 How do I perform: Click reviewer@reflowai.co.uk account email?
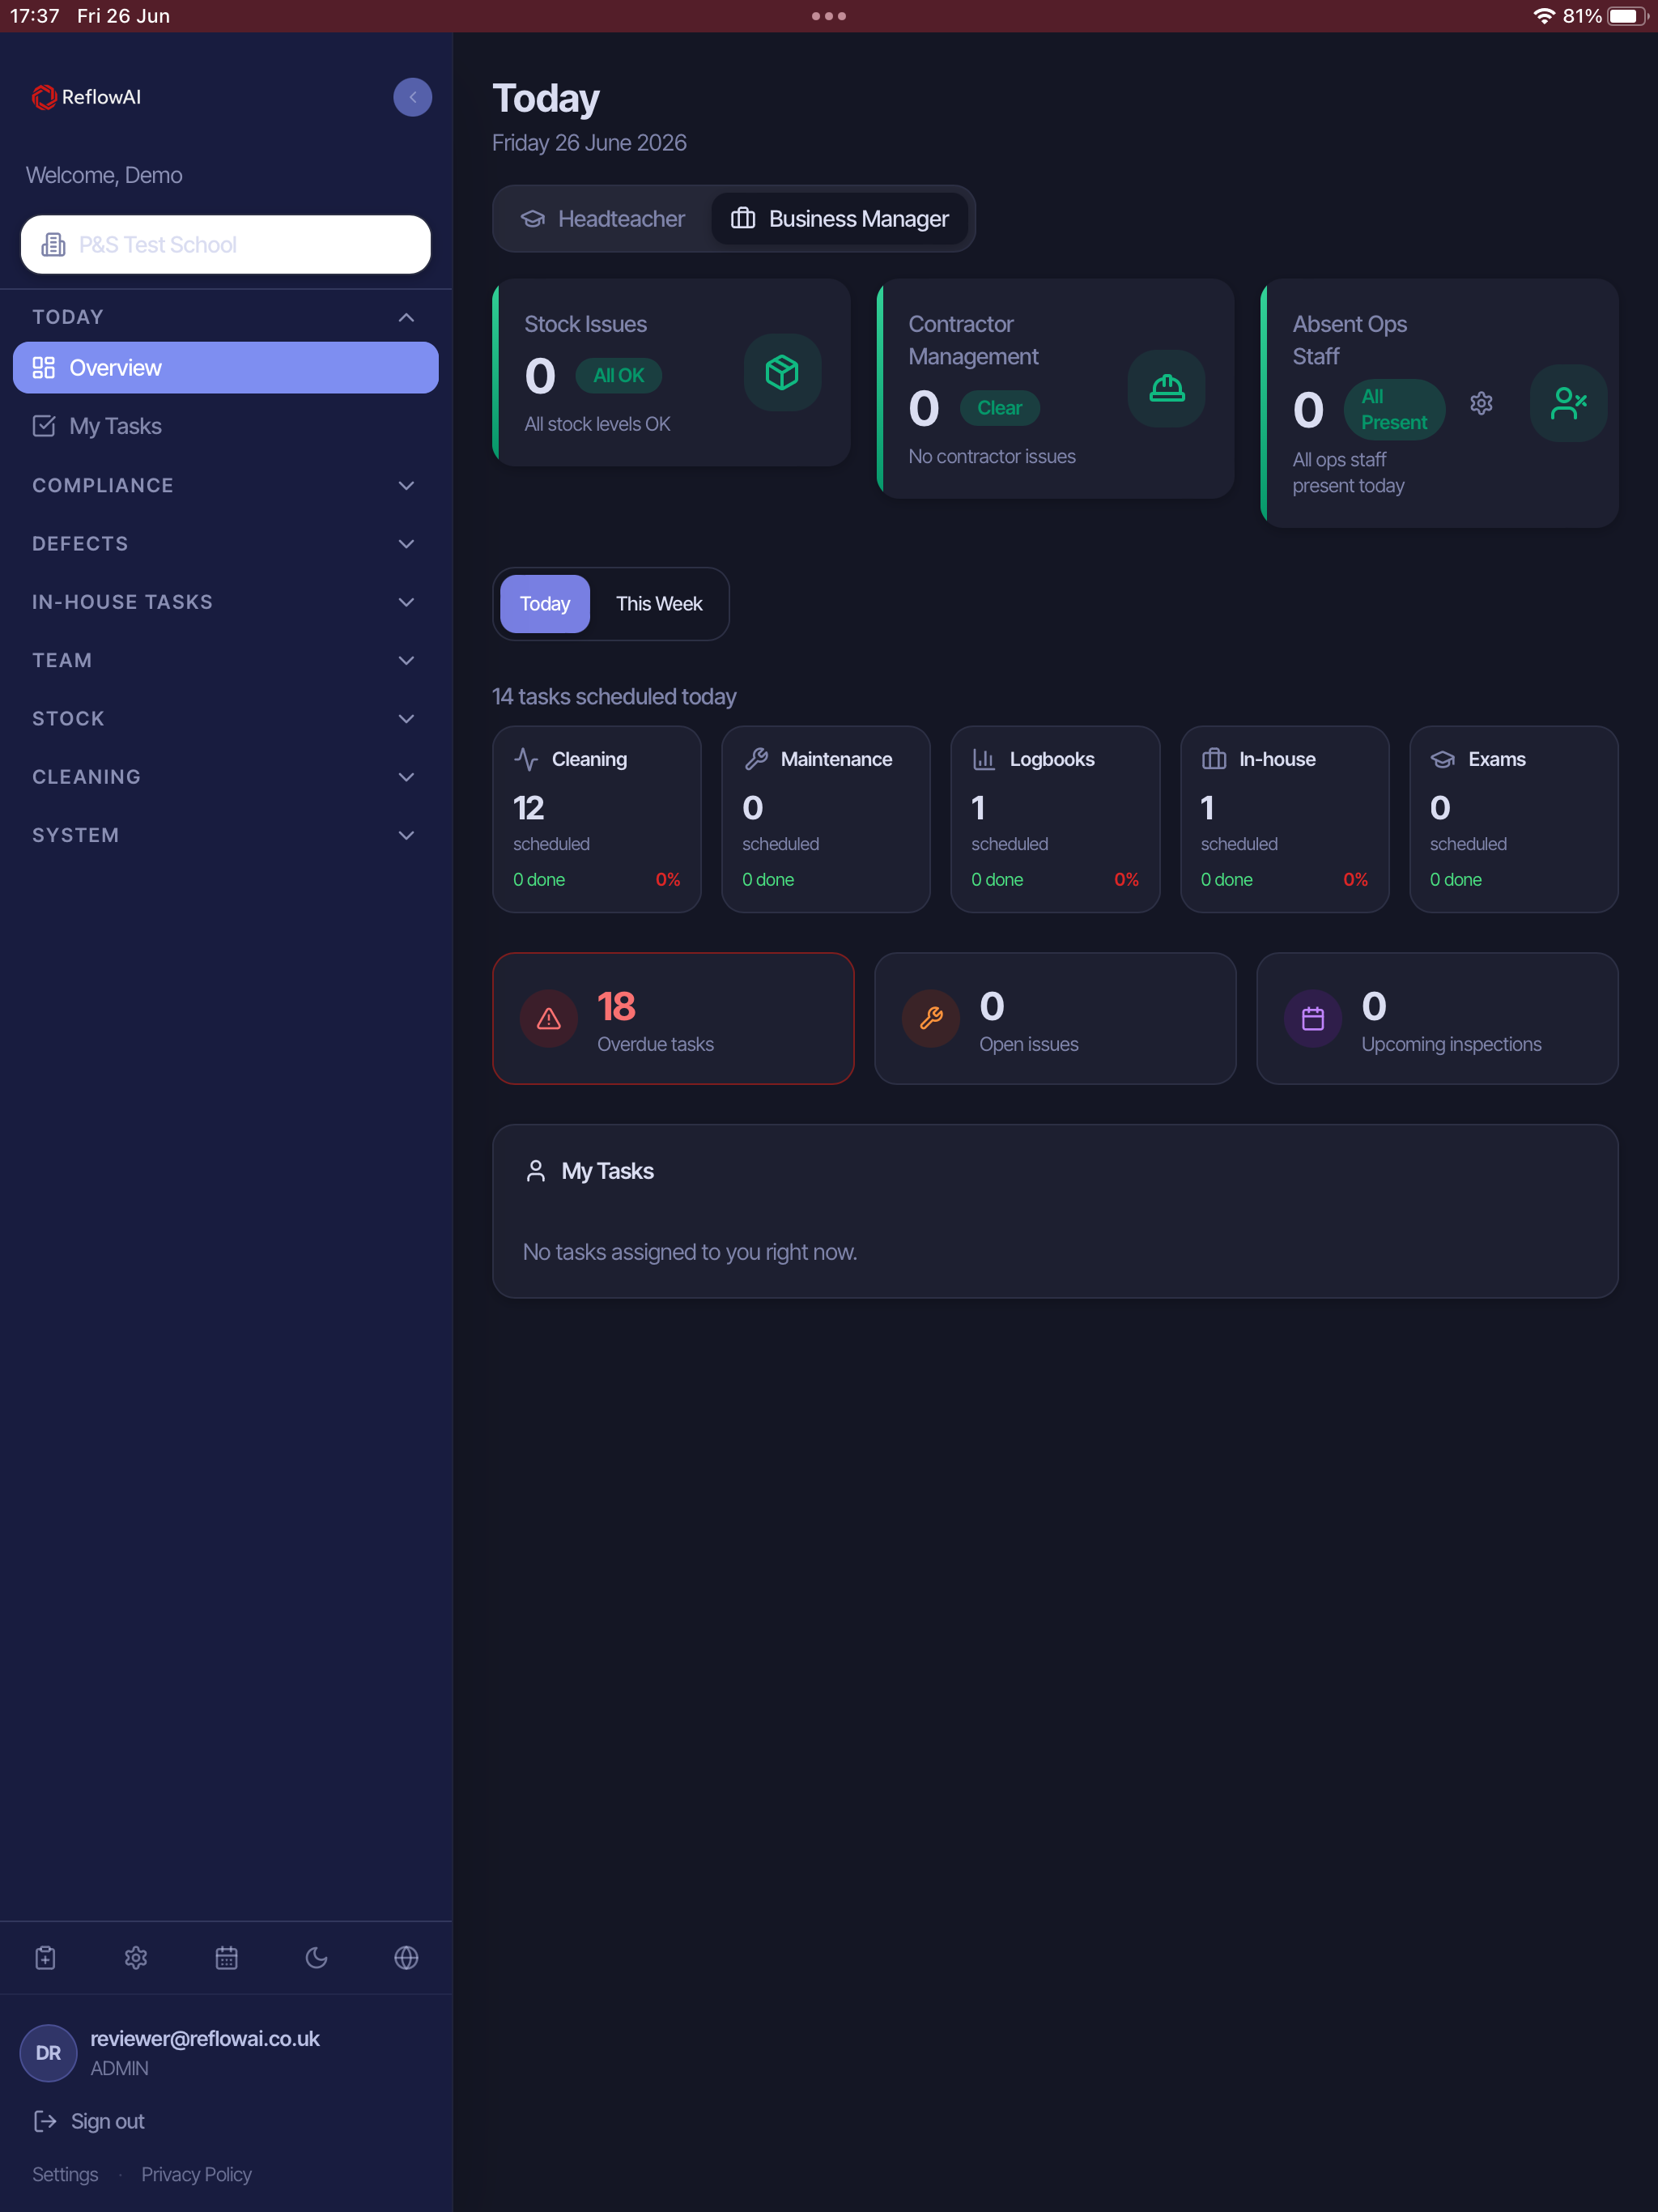(x=205, y=2038)
